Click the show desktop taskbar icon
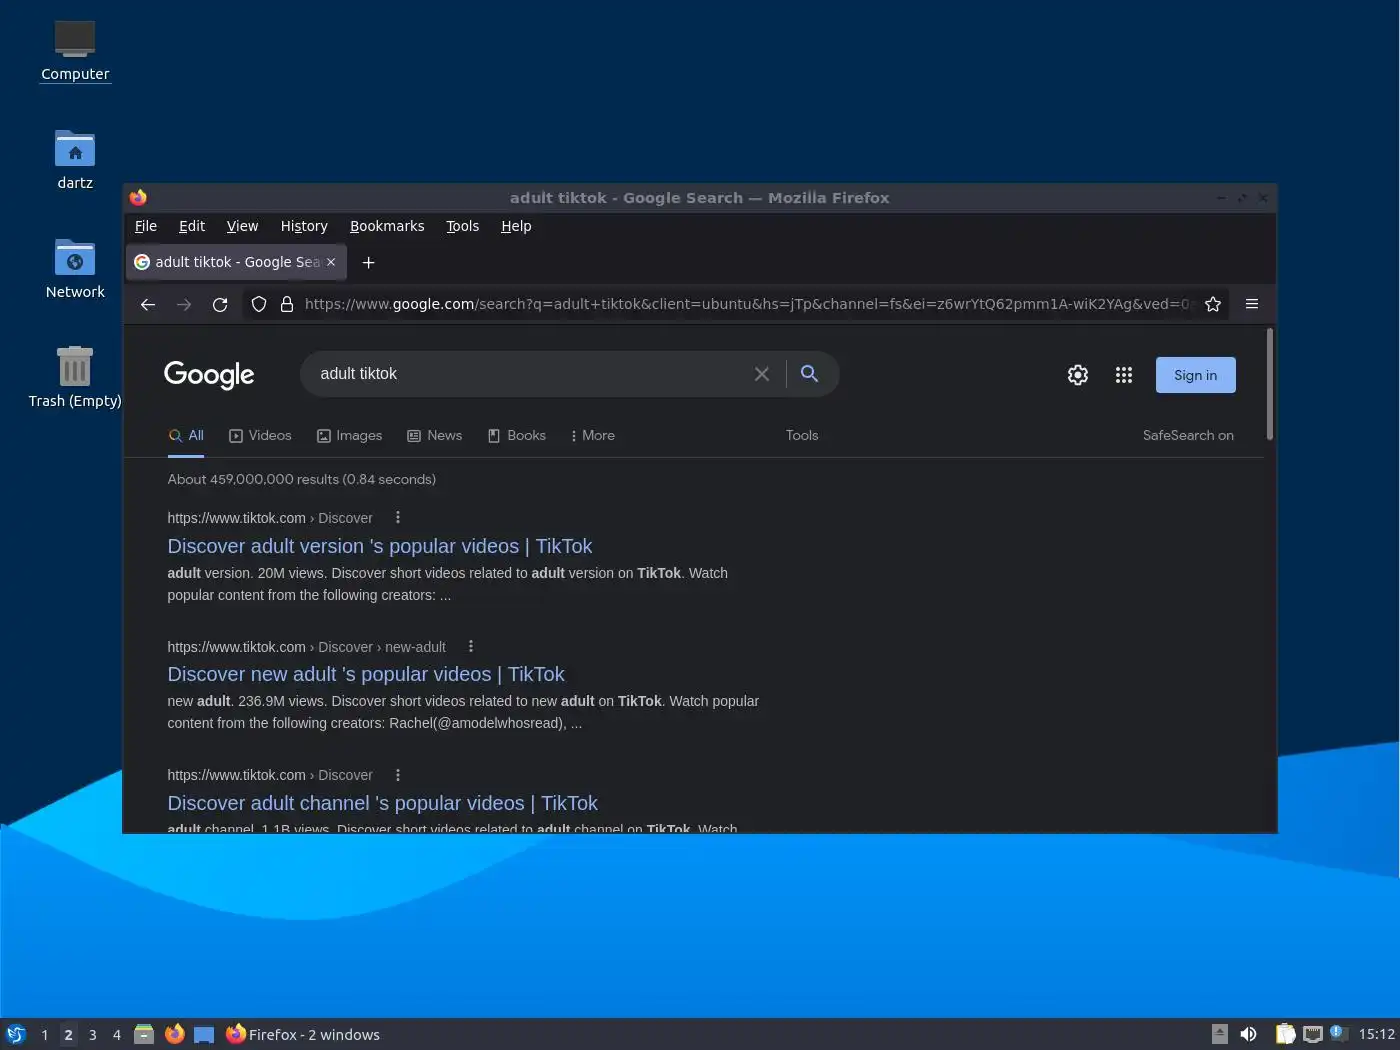This screenshot has width=1400, height=1050. [x=204, y=1035]
